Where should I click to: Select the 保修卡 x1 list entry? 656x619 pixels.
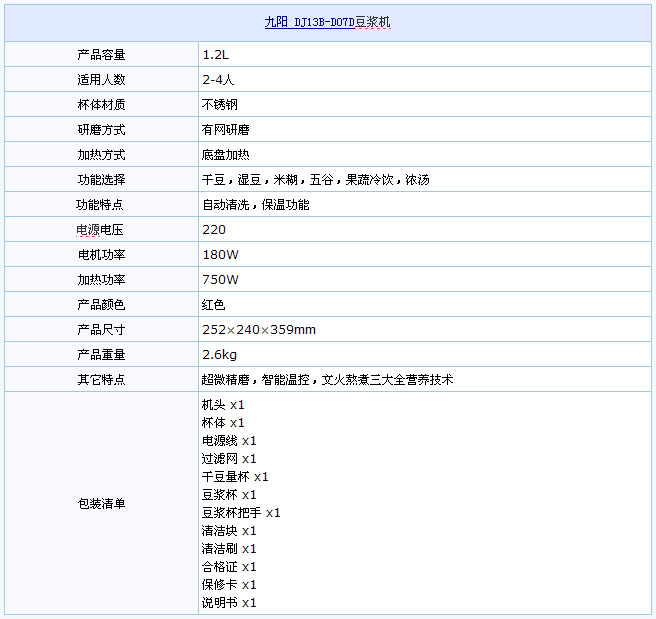click(229, 585)
